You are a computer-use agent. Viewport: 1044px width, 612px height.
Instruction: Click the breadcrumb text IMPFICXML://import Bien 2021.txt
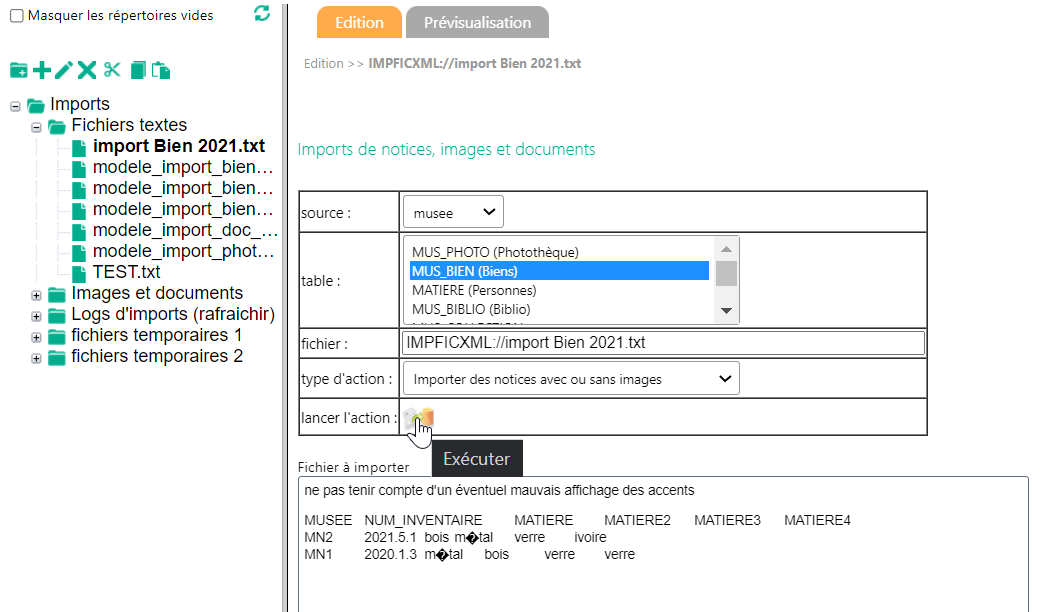(475, 63)
